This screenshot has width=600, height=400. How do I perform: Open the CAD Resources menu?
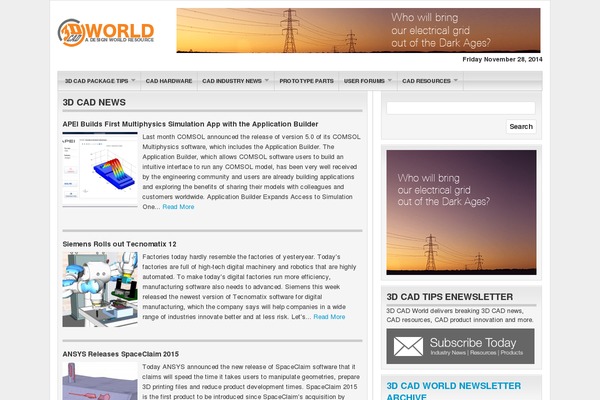pyautogui.click(x=426, y=81)
